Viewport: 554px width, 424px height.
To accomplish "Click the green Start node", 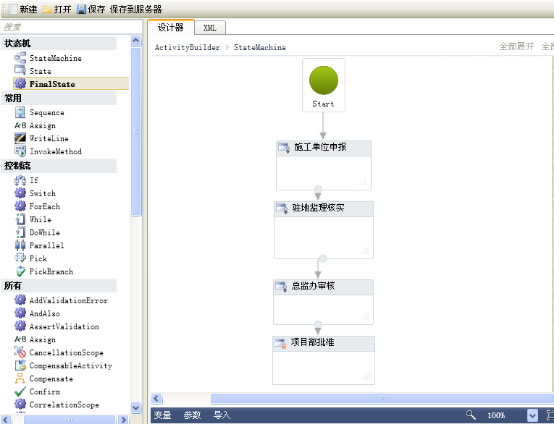I will click(x=323, y=80).
